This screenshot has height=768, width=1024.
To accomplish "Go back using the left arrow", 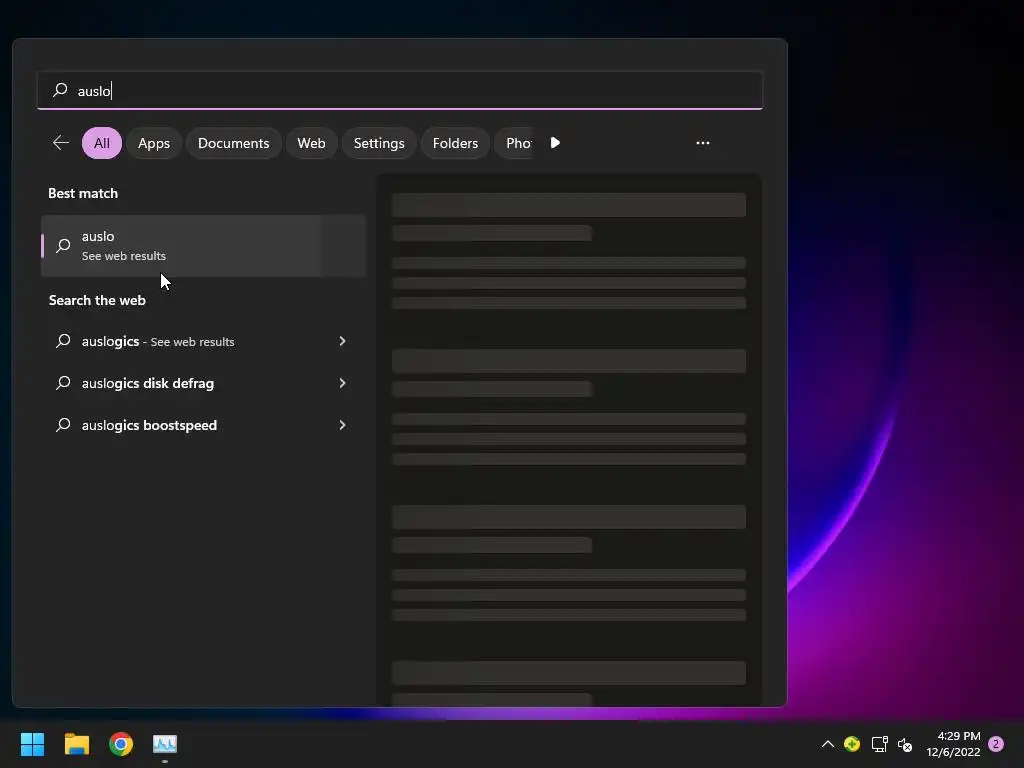I will point(61,143).
